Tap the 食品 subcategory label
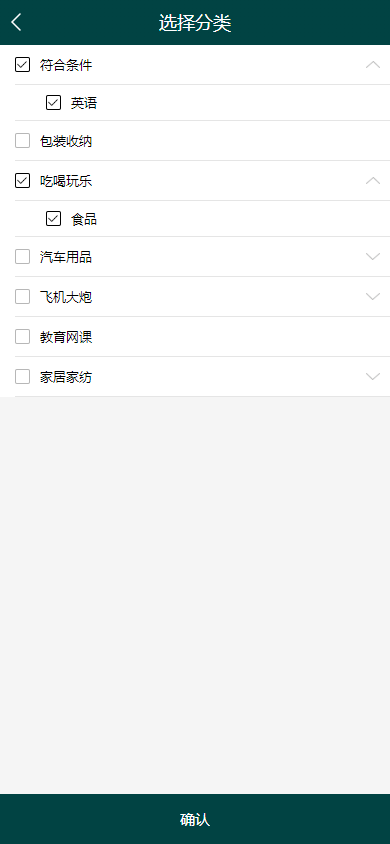 pyautogui.click(x=84, y=219)
